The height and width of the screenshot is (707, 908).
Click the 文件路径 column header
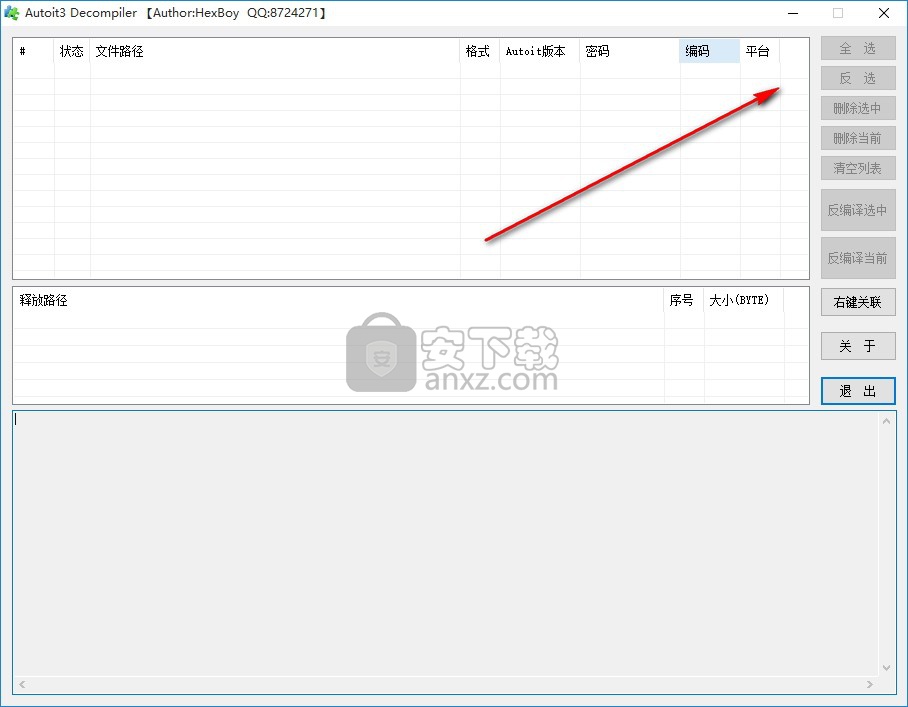coord(274,52)
